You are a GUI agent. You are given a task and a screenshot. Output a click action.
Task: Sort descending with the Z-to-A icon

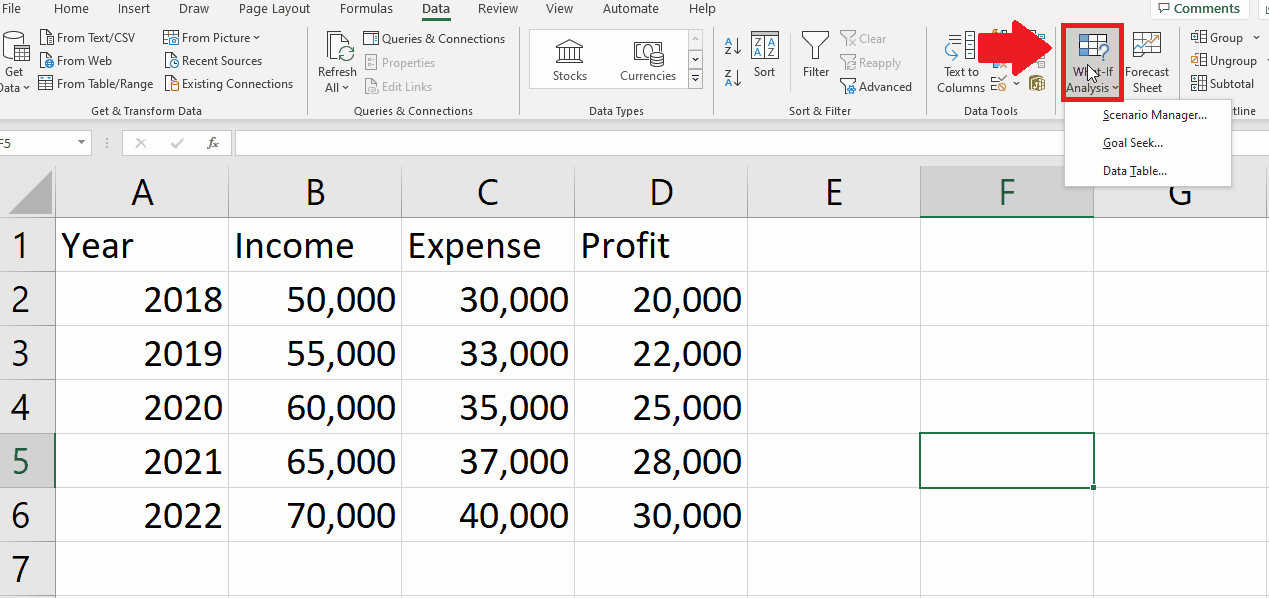(x=733, y=77)
